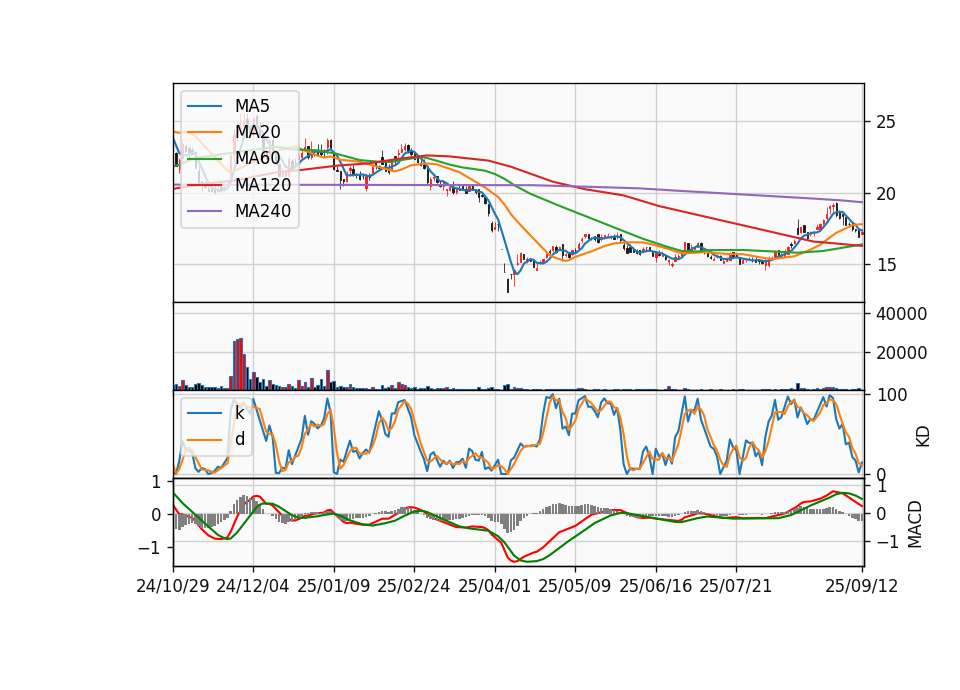960x690 pixels.
Task: Click the 25/02/24 date label
Action: [414, 586]
